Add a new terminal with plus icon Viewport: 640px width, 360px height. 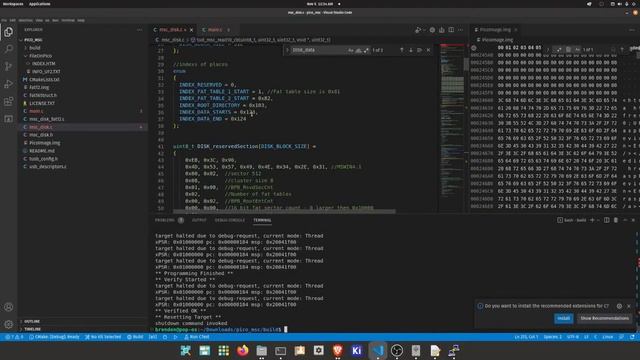(592, 220)
